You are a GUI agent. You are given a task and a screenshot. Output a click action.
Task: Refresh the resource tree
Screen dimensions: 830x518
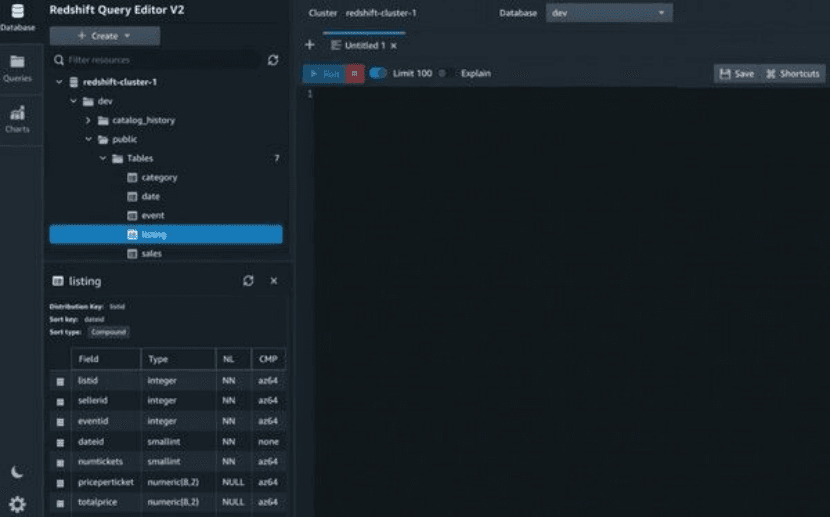point(273,60)
